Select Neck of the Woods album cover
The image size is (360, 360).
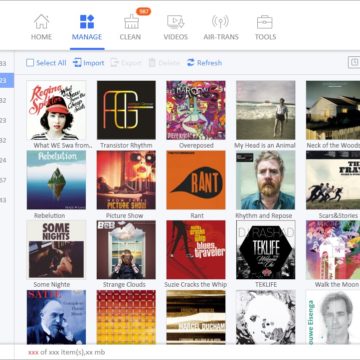pyautogui.click(x=333, y=110)
